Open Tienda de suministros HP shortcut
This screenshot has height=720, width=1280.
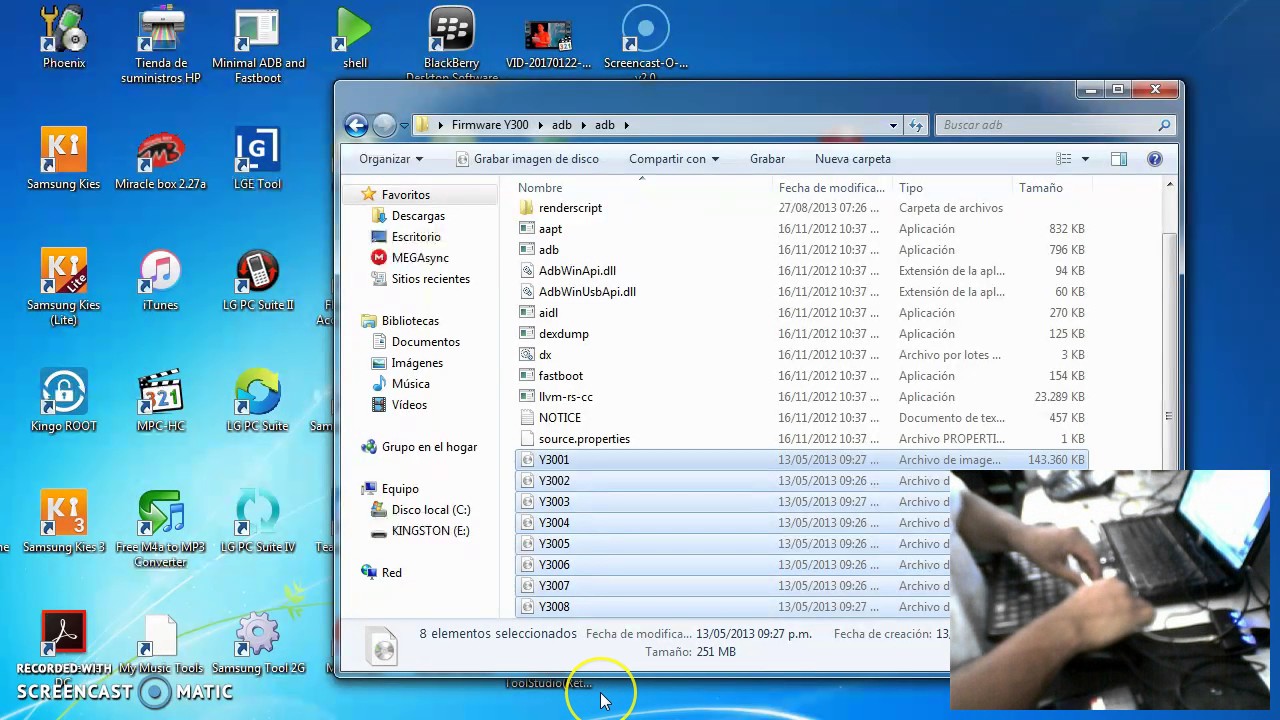tap(161, 45)
